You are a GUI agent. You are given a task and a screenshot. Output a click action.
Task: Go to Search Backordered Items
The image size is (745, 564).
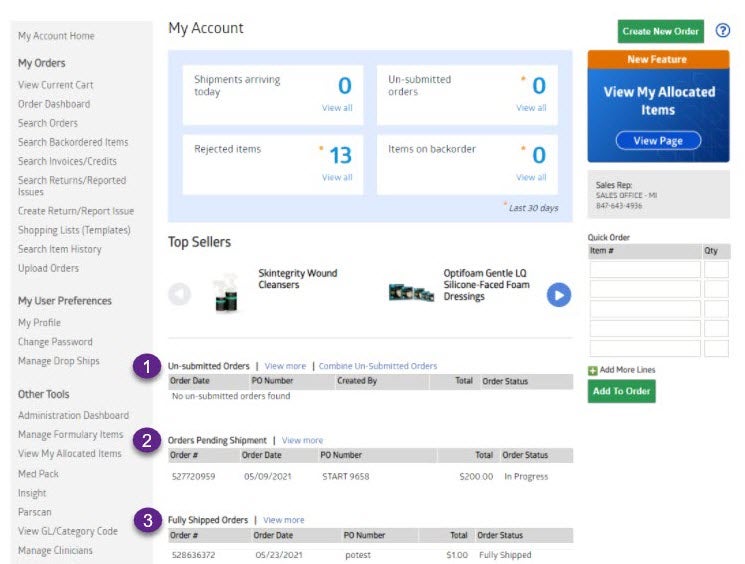73,142
